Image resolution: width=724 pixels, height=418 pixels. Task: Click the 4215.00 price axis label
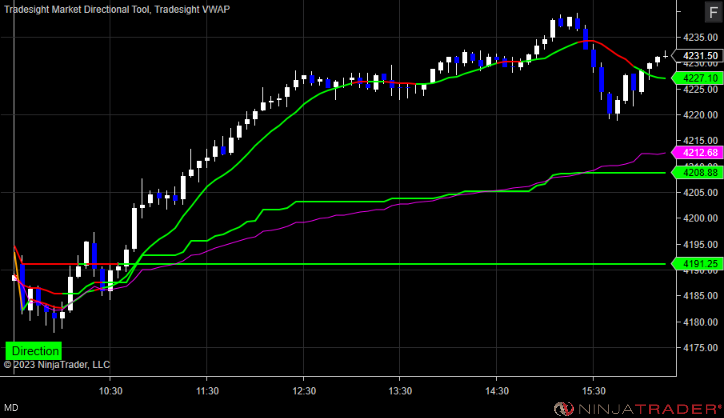700,141
